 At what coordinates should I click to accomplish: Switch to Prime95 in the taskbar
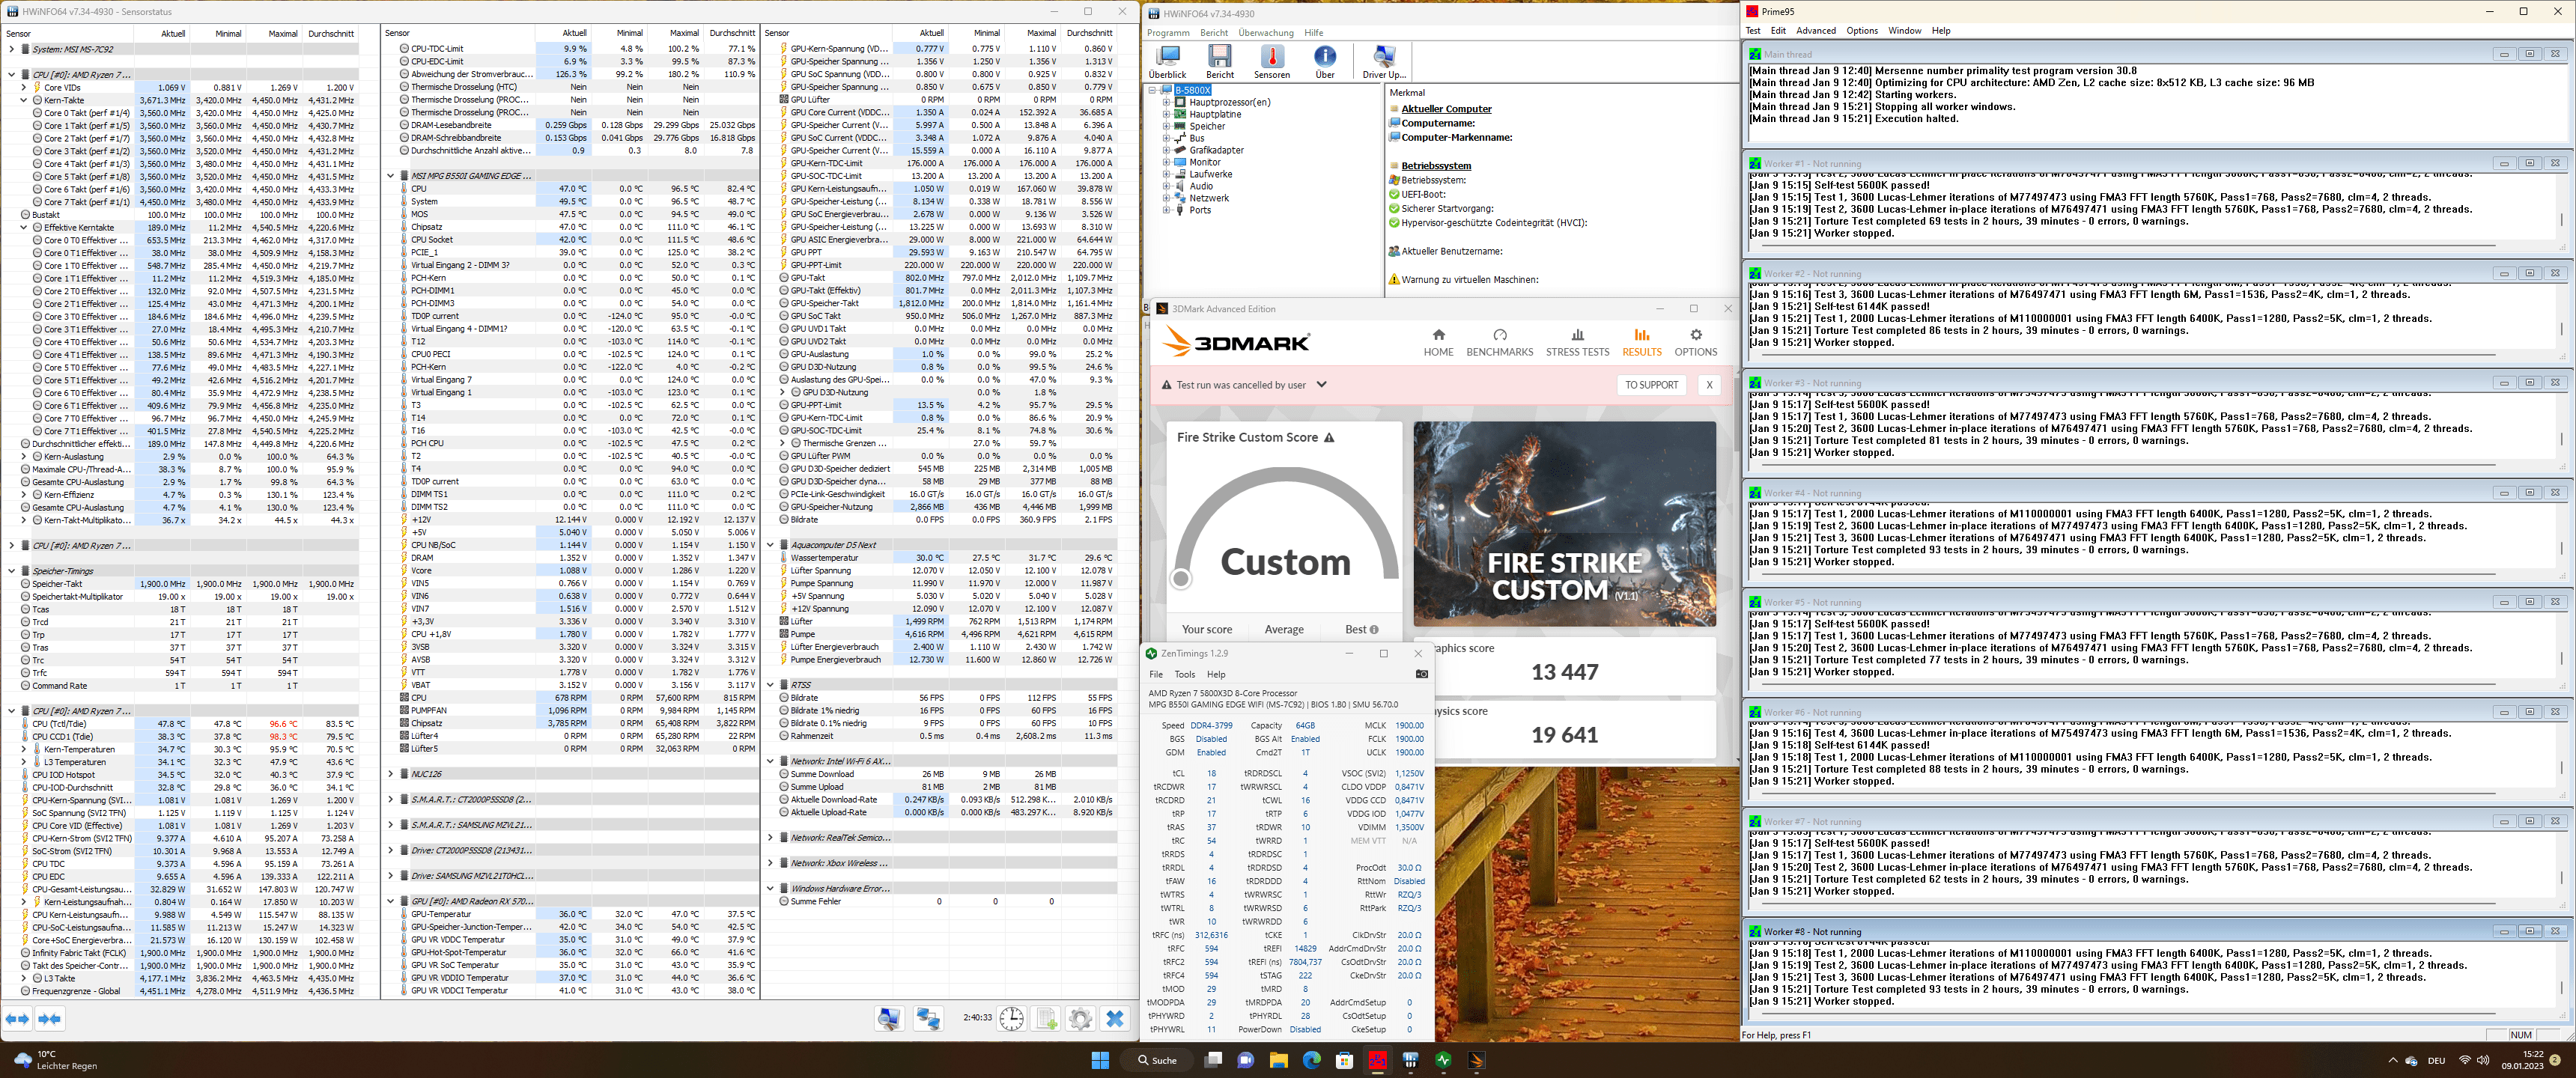(1377, 1060)
